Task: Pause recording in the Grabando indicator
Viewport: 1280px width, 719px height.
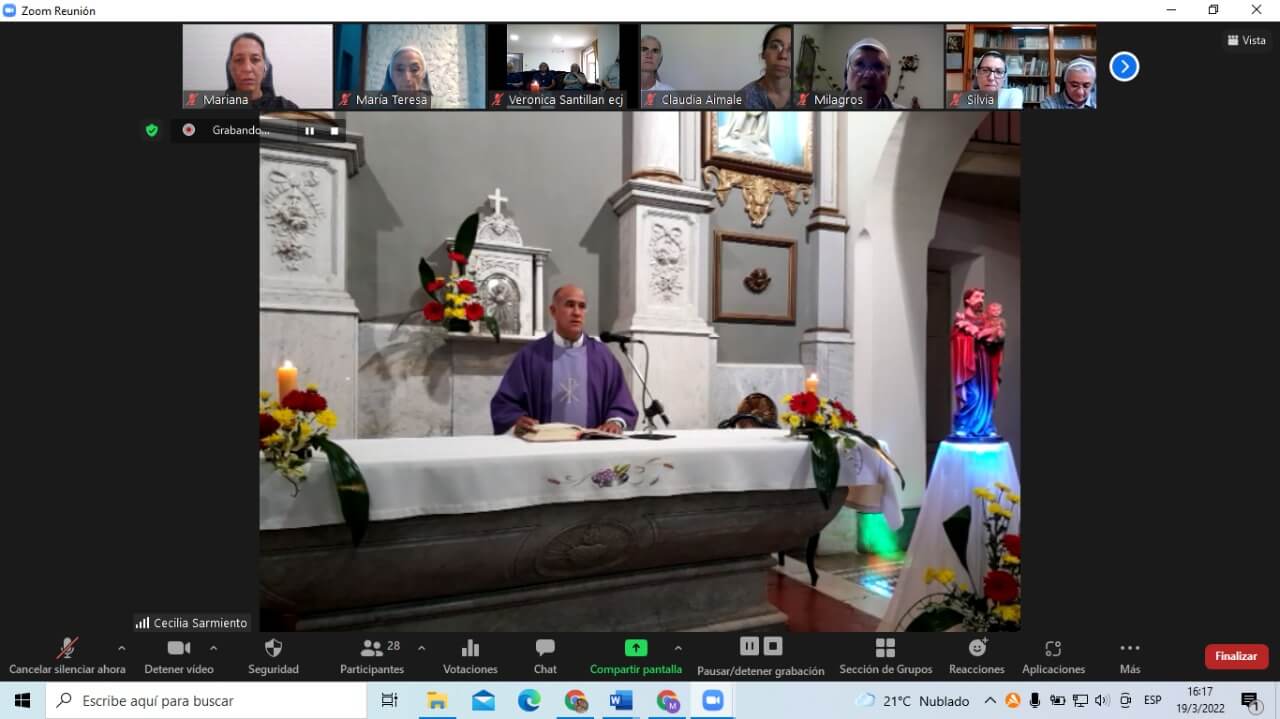Action: (309, 130)
